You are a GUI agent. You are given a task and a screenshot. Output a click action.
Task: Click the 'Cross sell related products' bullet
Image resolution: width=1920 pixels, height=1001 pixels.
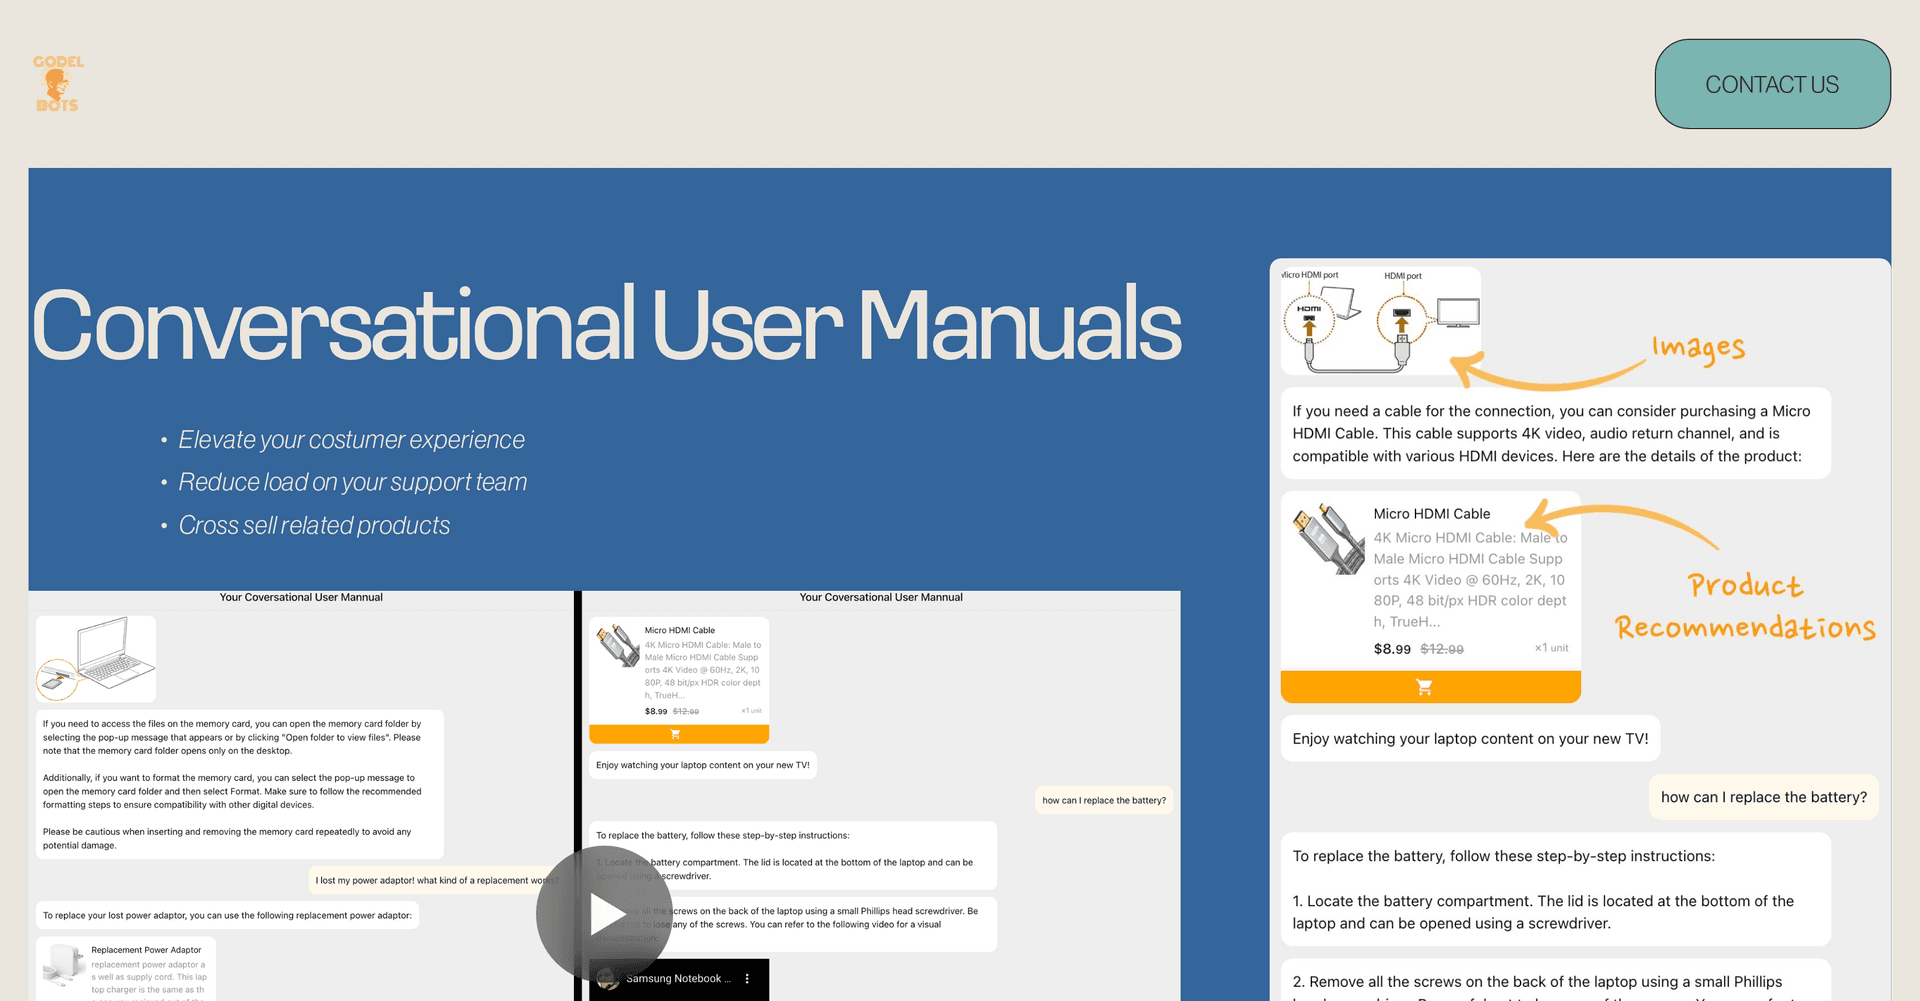point(314,525)
